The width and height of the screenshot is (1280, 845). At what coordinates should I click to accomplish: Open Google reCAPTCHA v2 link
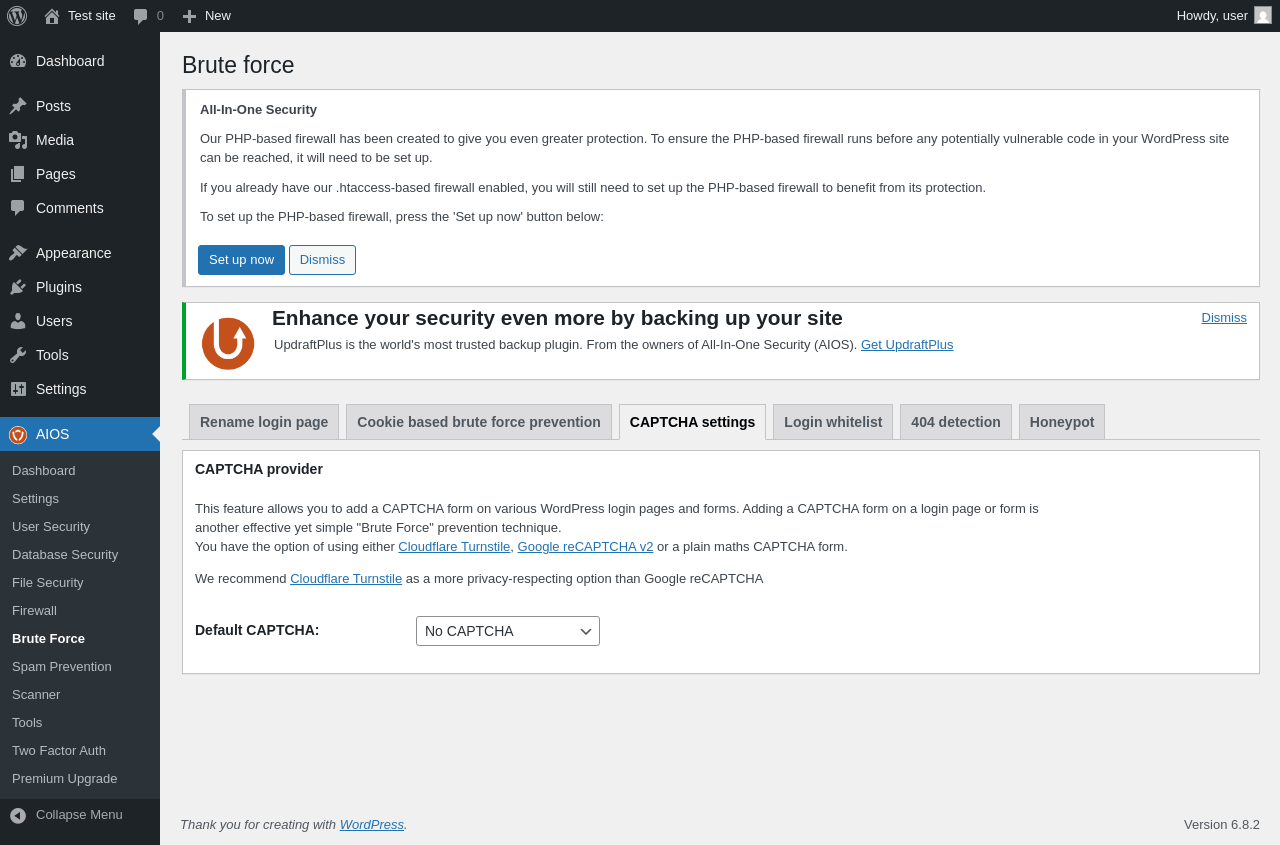point(585,547)
